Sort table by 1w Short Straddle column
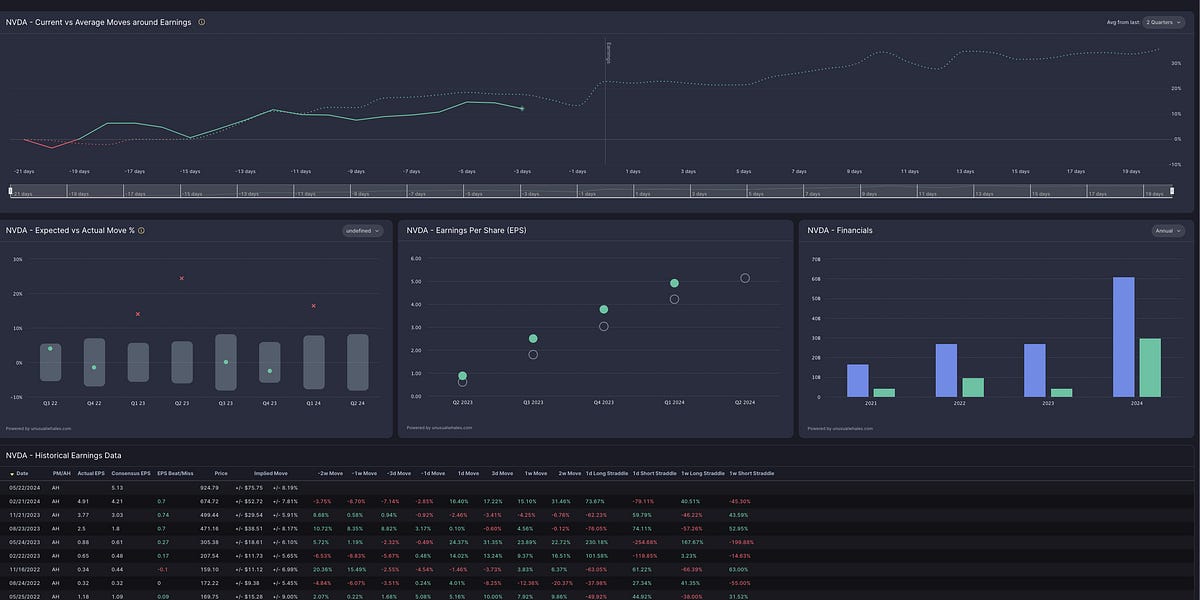Image resolution: width=1200 pixels, height=600 pixels. click(x=751, y=473)
